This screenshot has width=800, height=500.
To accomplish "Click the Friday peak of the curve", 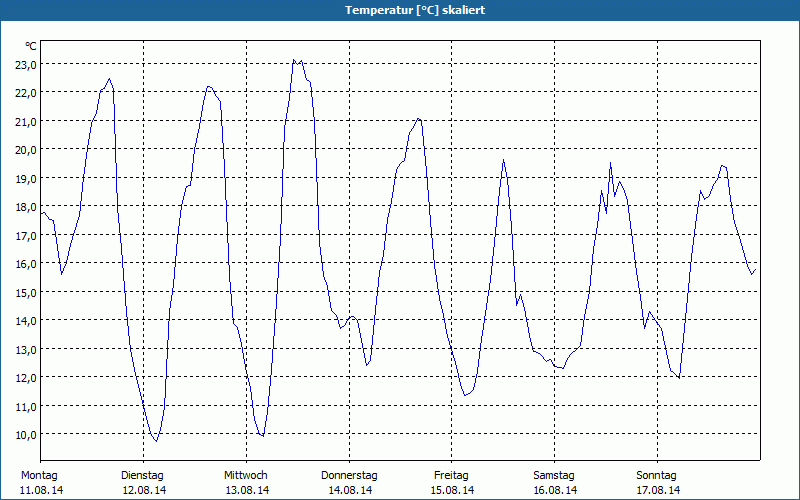I will (504, 160).
